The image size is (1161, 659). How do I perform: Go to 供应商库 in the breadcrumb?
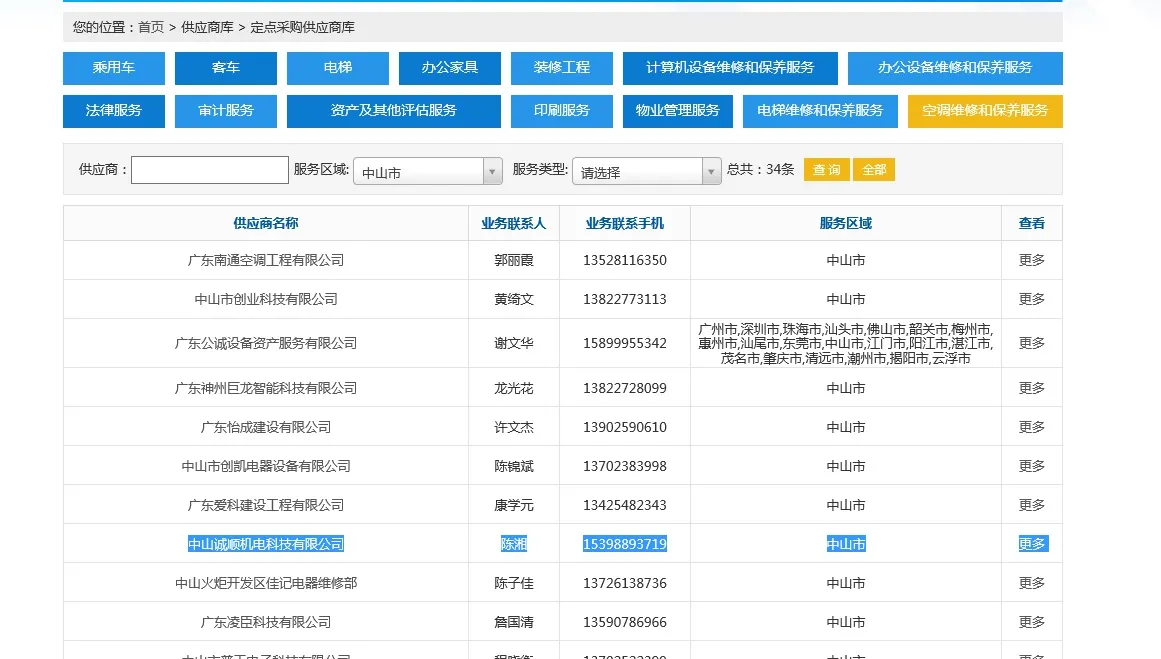[207, 27]
